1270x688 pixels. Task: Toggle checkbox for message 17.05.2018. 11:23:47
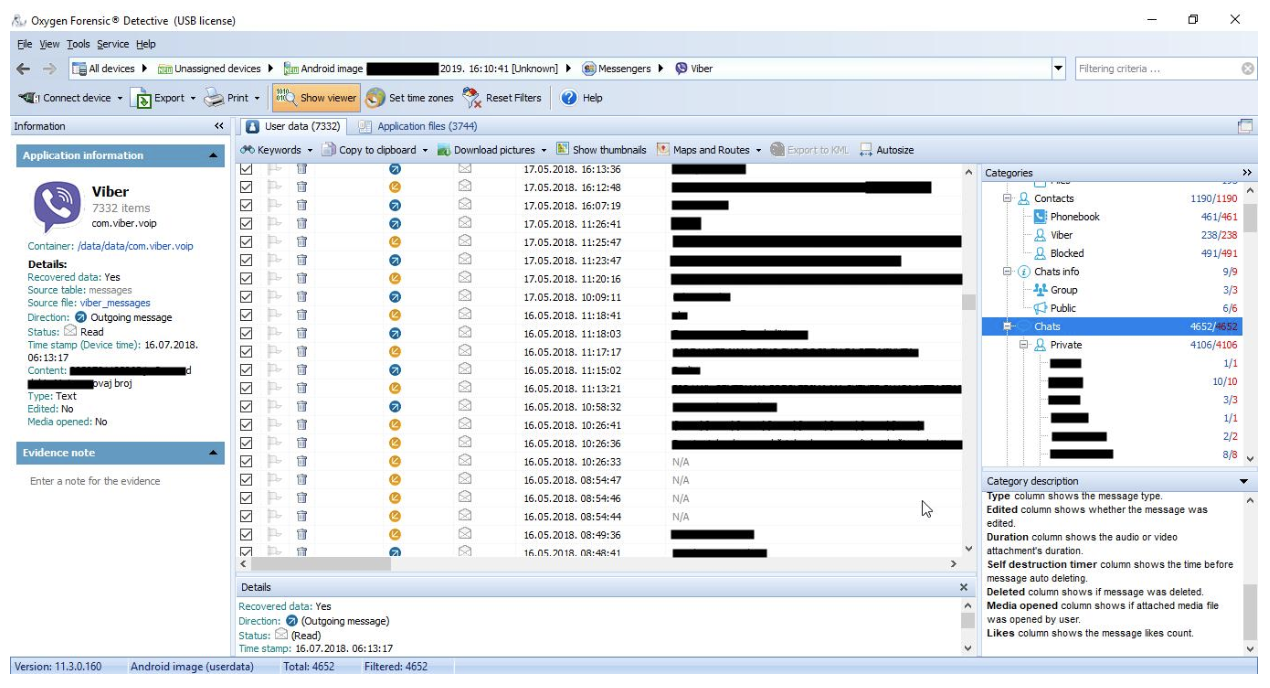click(x=246, y=260)
